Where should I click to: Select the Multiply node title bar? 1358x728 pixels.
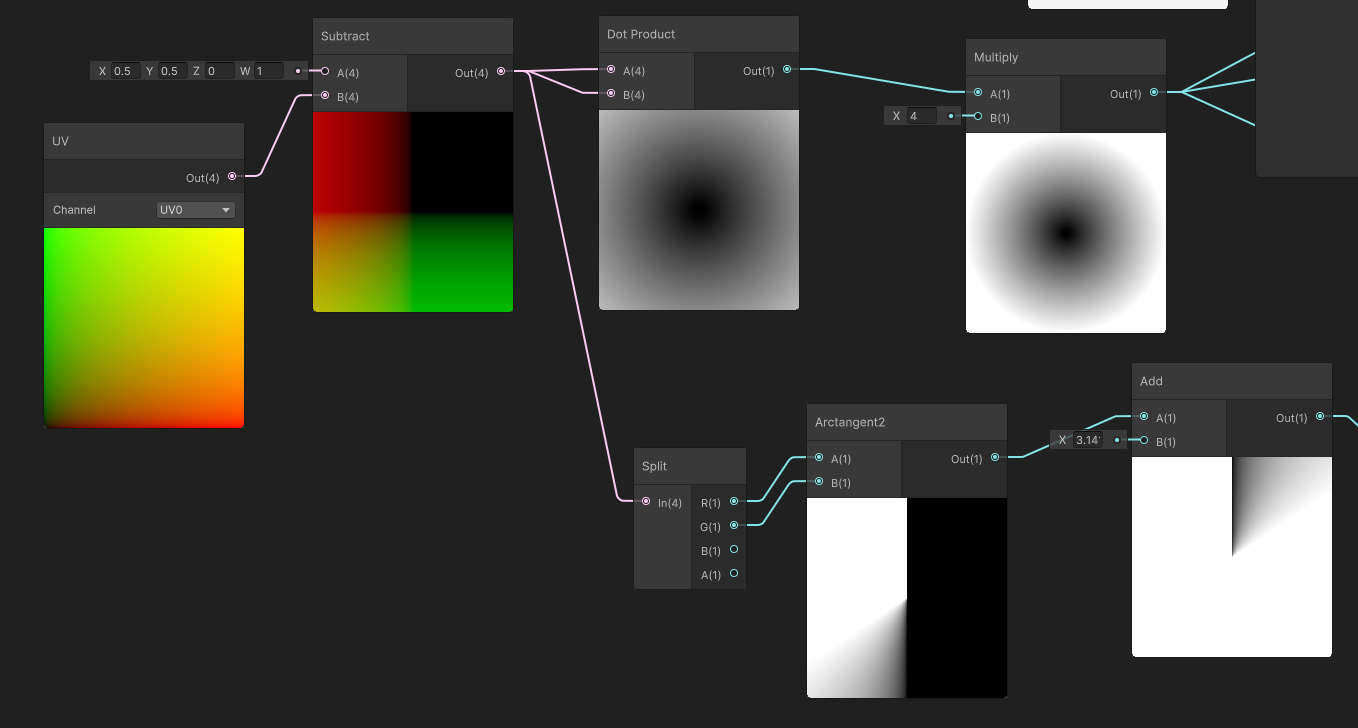click(x=1066, y=57)
